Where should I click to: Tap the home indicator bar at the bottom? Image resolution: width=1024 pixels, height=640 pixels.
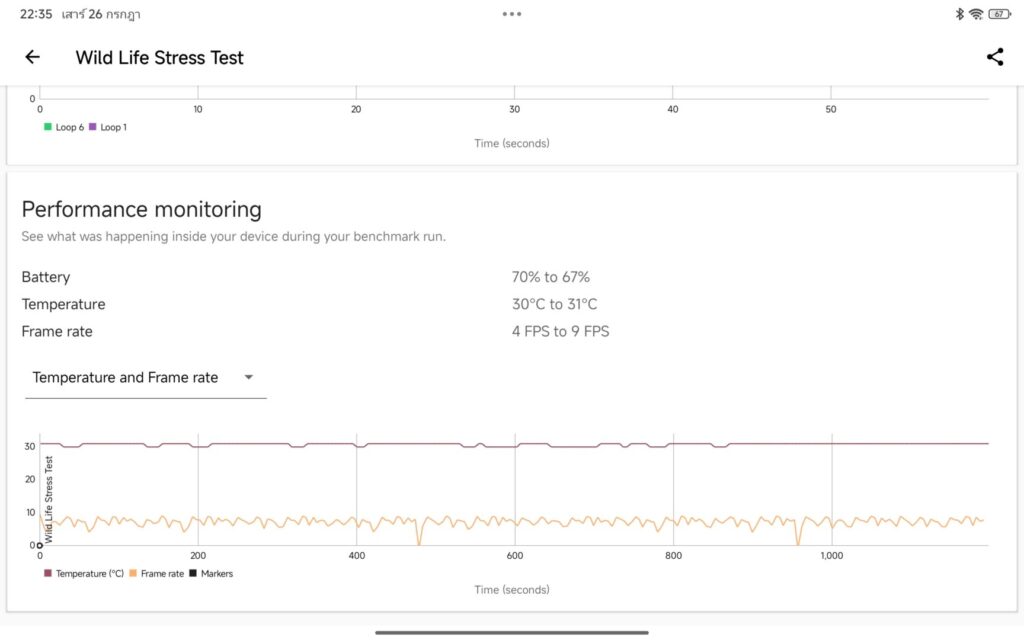[x=512, y=632]
